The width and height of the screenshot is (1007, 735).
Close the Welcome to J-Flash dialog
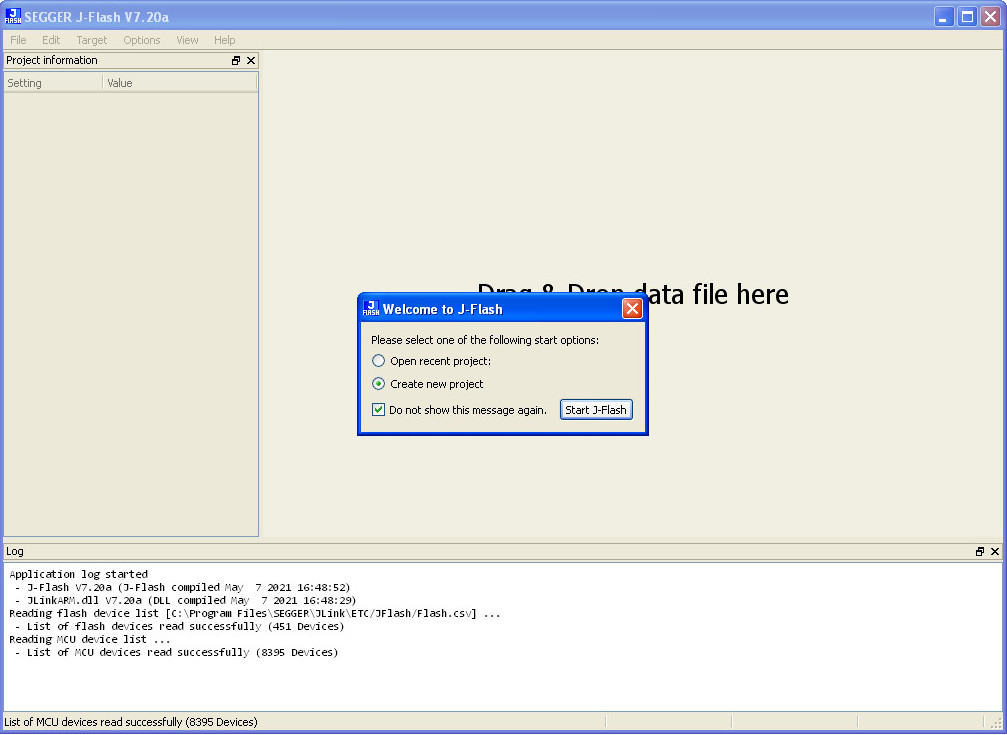[x=632, y=309]
